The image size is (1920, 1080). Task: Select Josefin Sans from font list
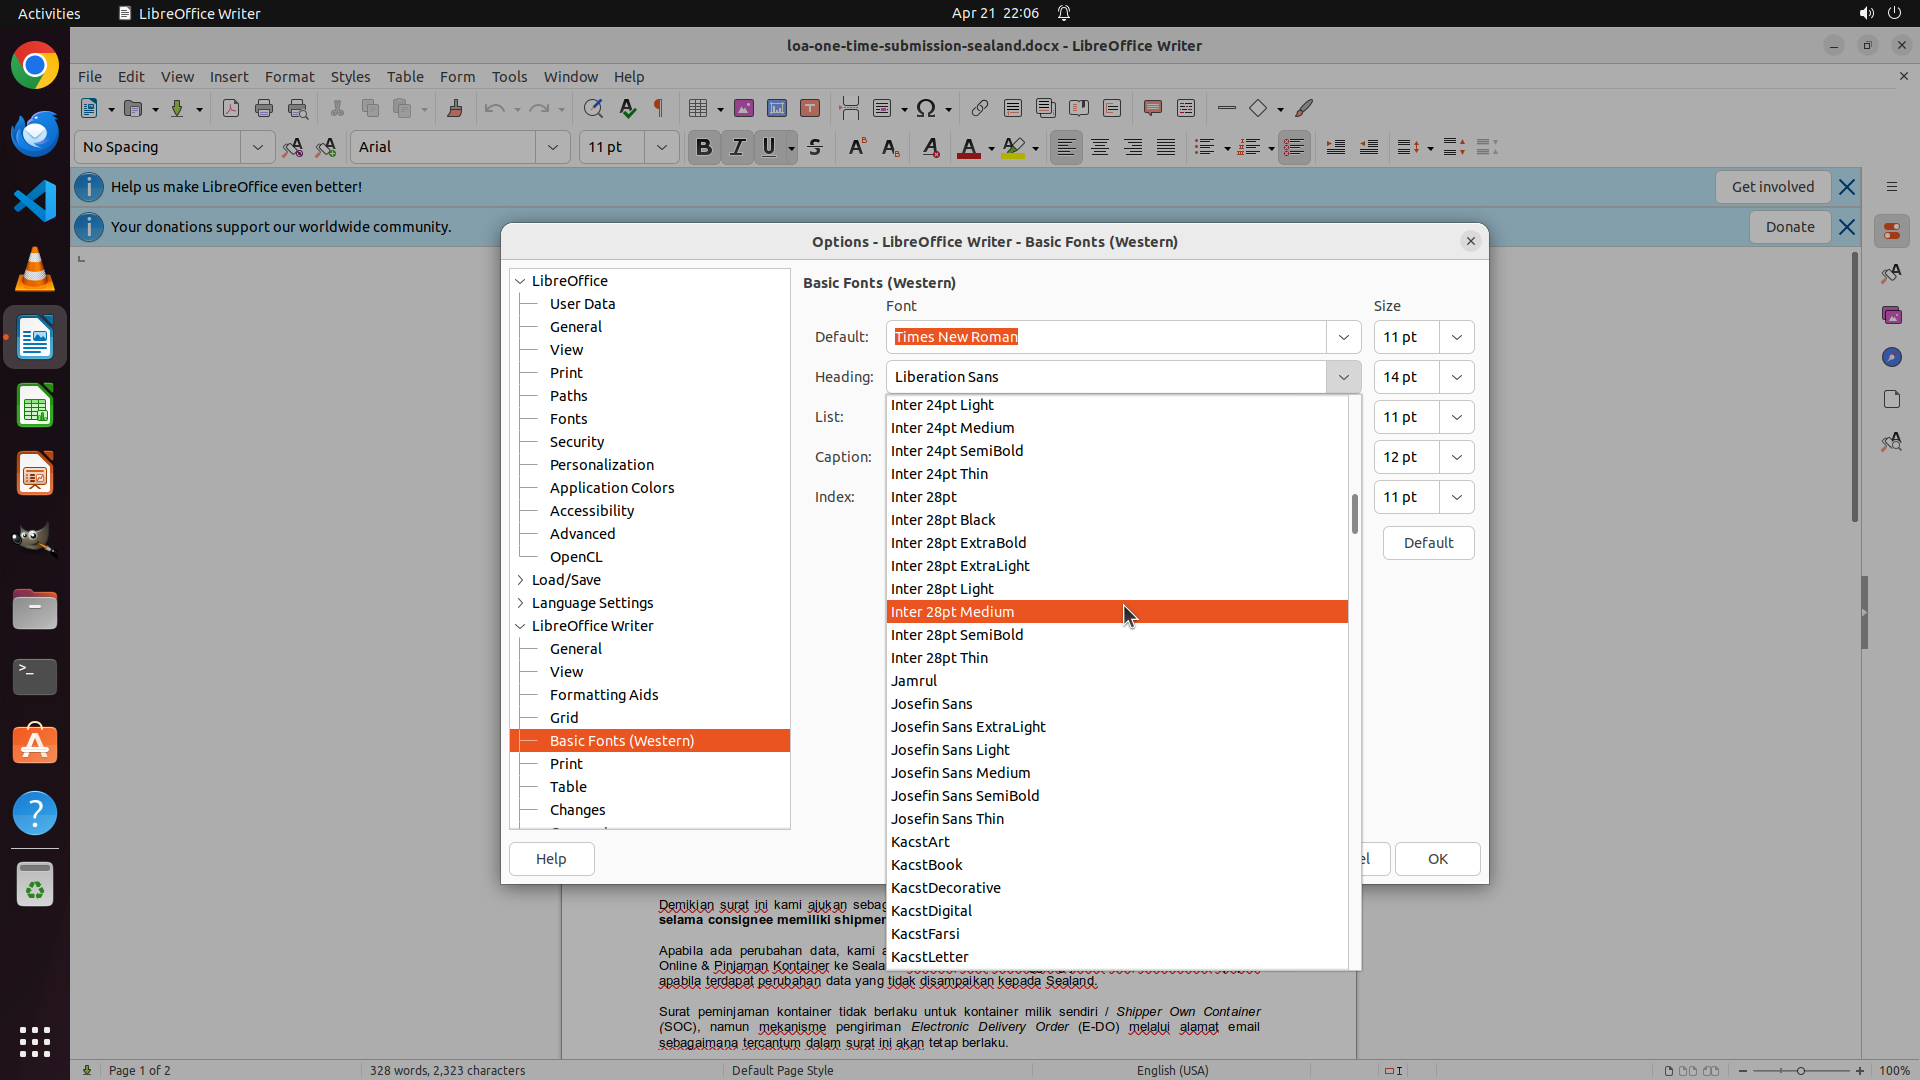pos(931,704)
